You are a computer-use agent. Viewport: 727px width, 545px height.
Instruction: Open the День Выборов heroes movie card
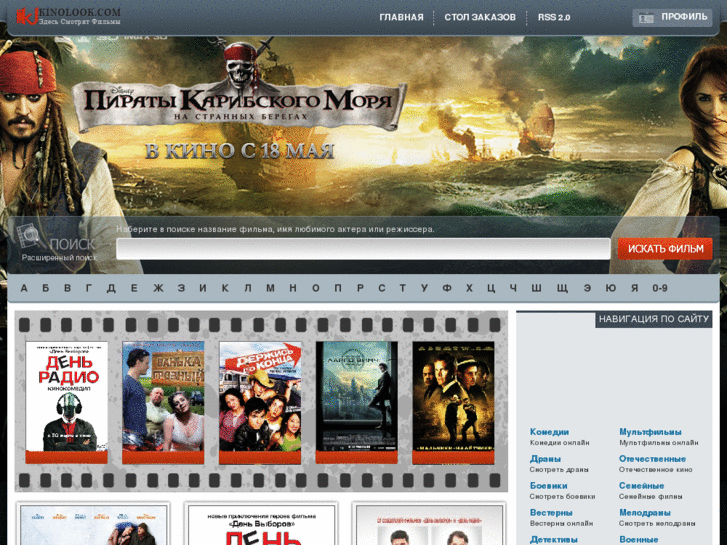tap(261, 523)
